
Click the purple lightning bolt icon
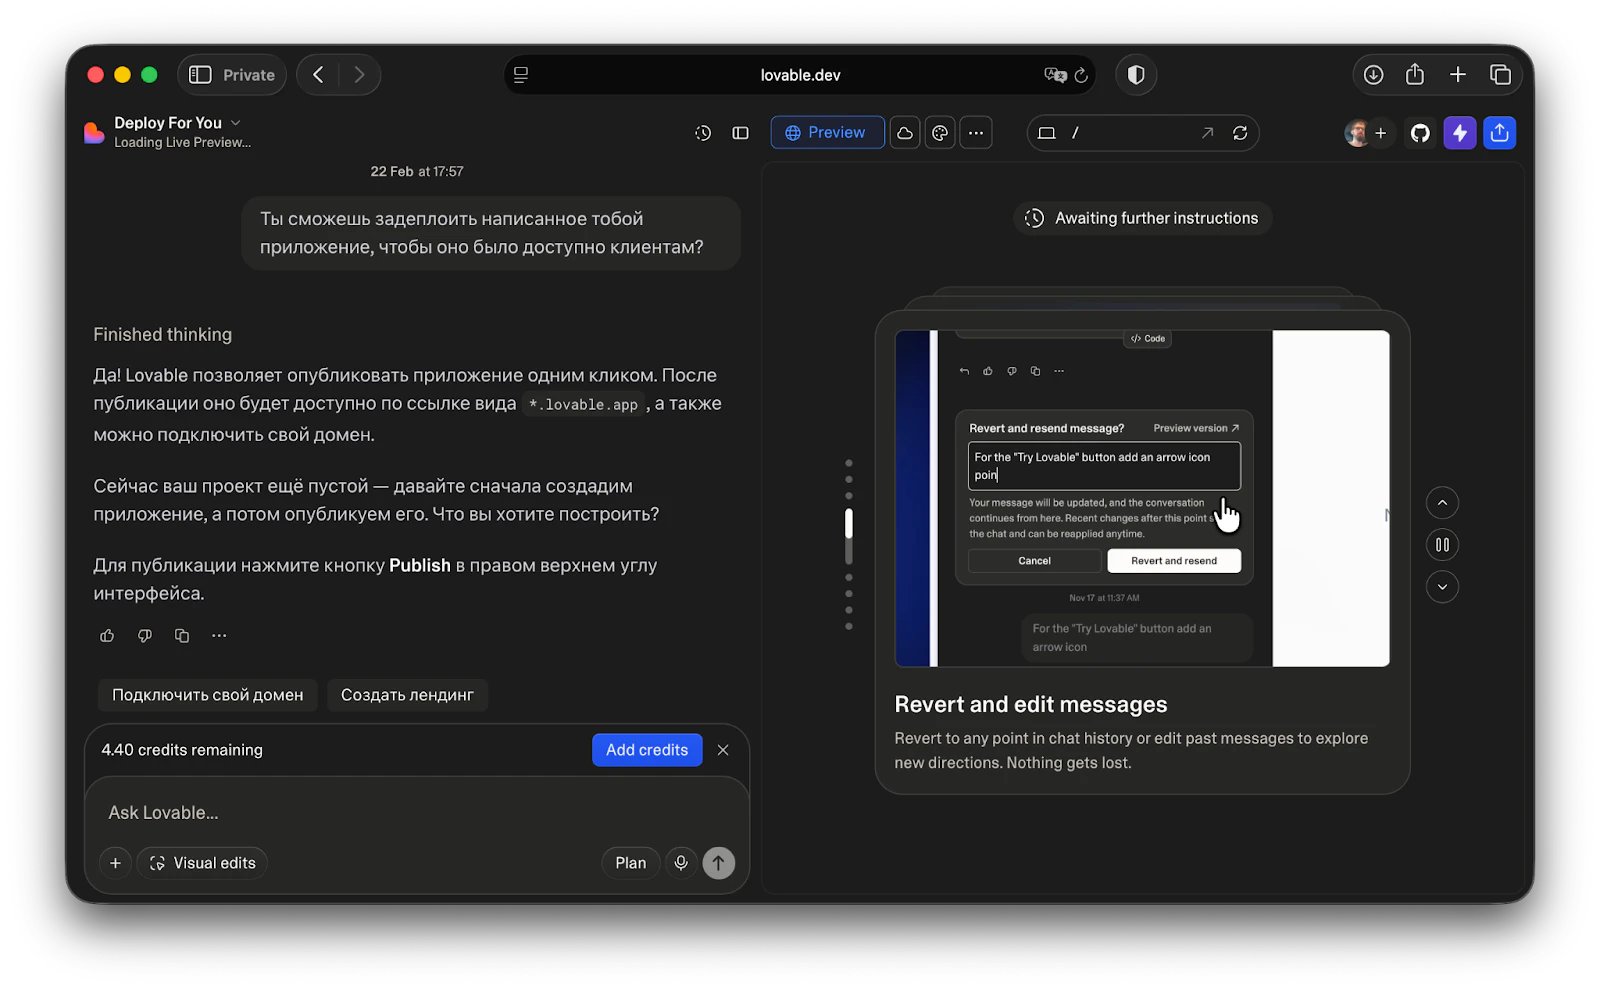coord(1460,133)
